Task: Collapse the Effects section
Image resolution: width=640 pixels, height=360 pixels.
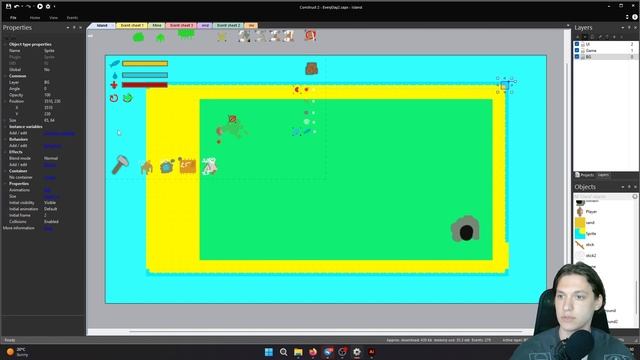Action: click(5, 152)
